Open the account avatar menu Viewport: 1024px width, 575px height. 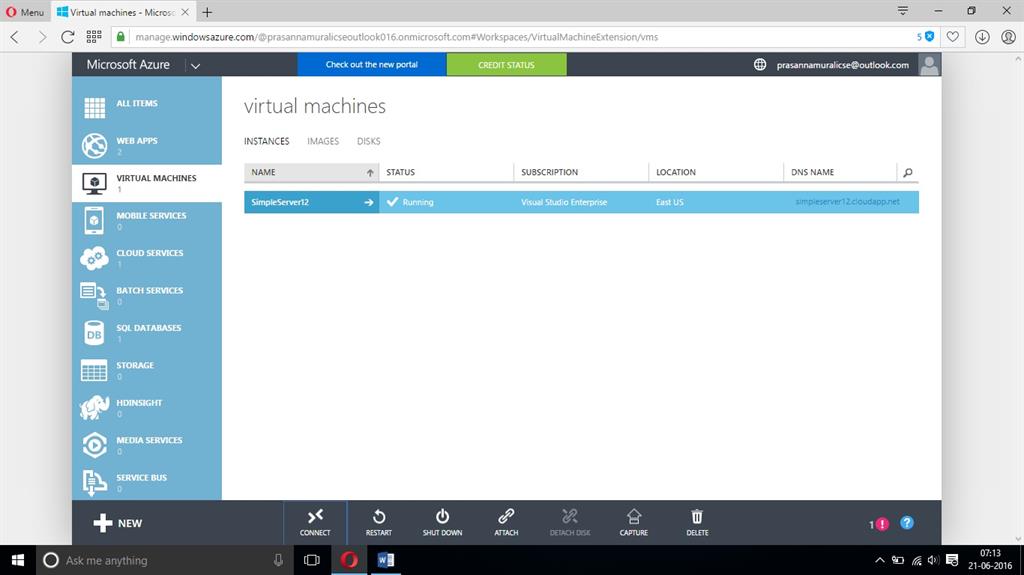929,65
